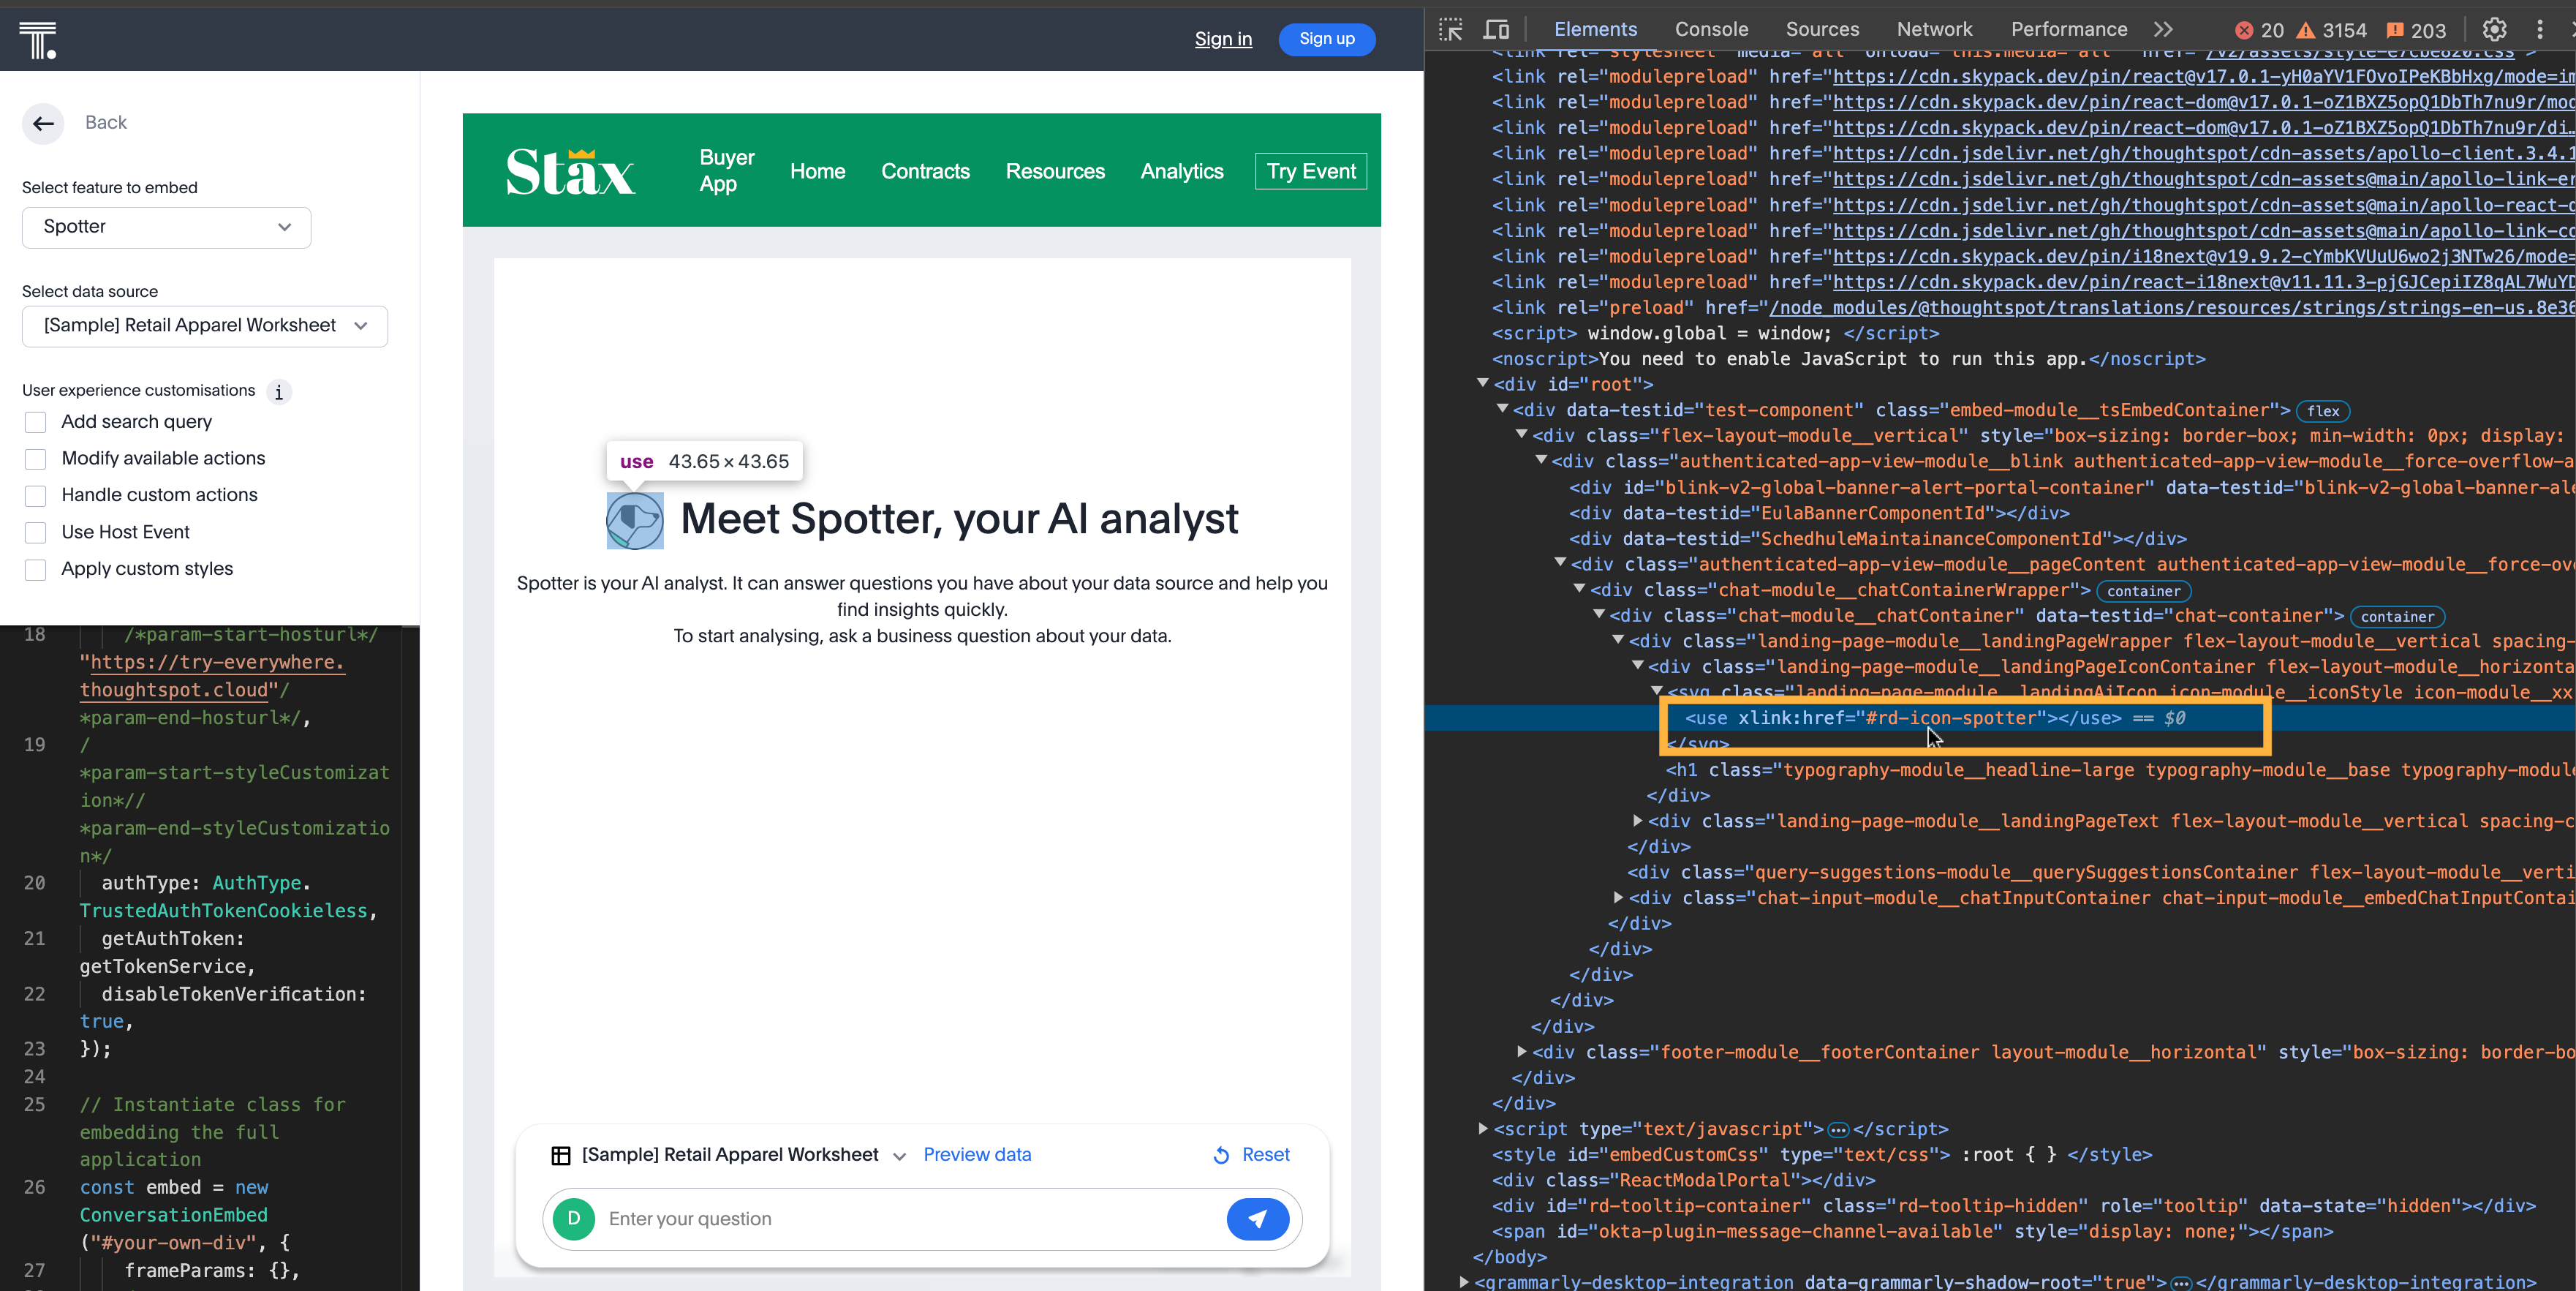Expand the chatInputContainer div node
Screen dimensions: 2576x1291
[x=1618, y=897]
